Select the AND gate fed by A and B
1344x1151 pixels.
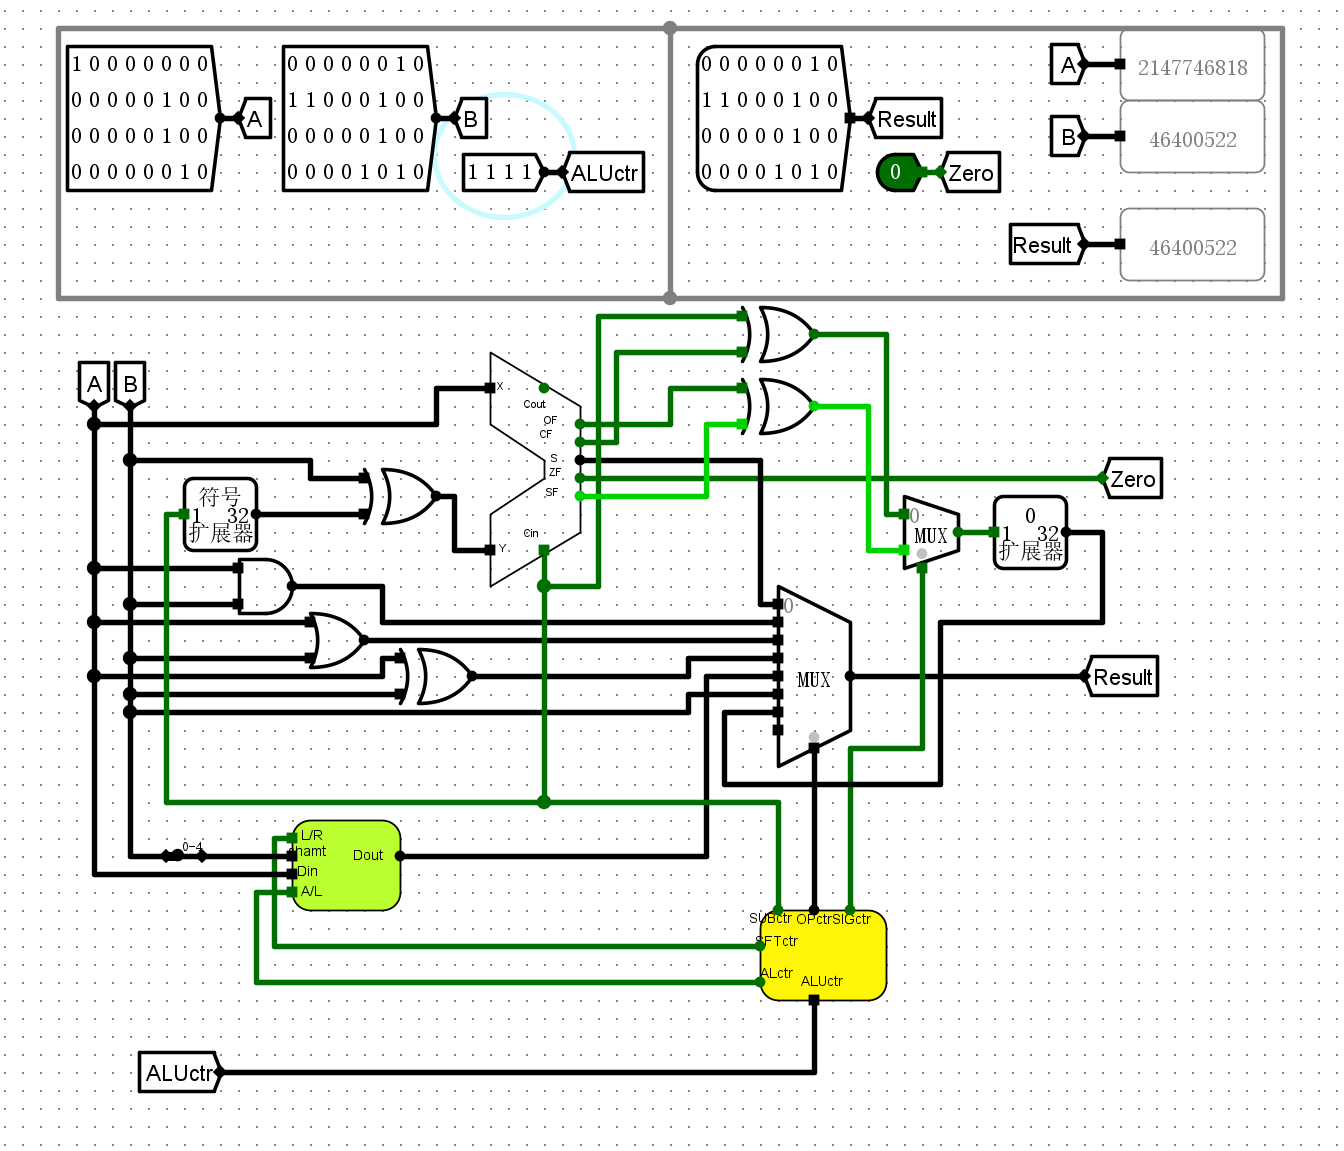point(265,586)
